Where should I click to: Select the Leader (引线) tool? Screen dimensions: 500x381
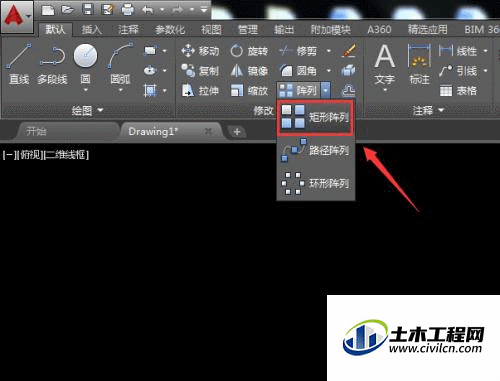(458, 71)
